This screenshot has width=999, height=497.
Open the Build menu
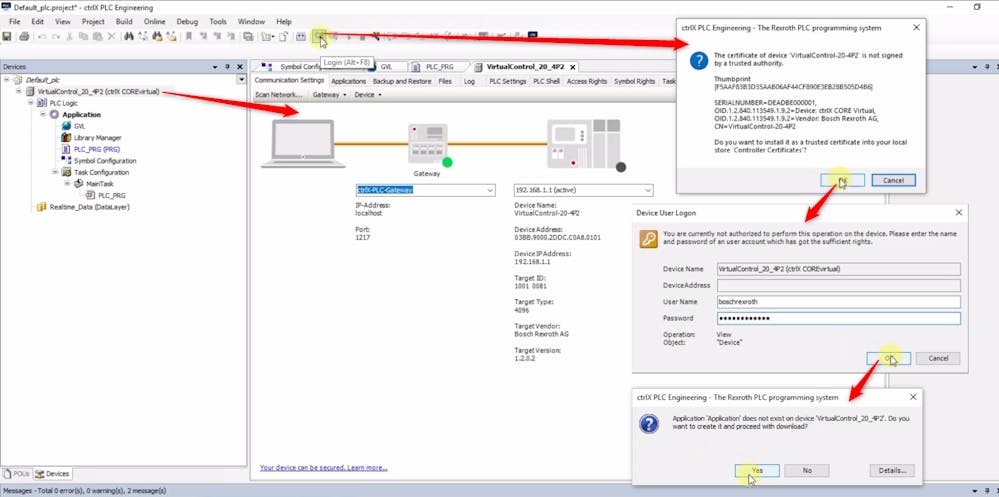(x=124, y=22)
